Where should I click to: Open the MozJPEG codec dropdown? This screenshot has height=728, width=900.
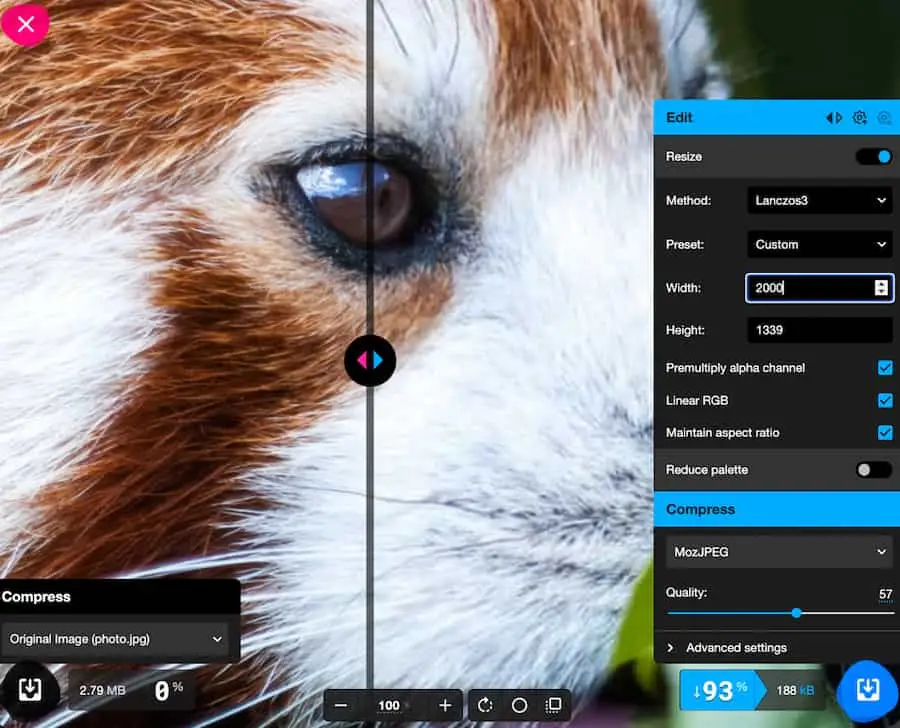[x=778, y=551]
